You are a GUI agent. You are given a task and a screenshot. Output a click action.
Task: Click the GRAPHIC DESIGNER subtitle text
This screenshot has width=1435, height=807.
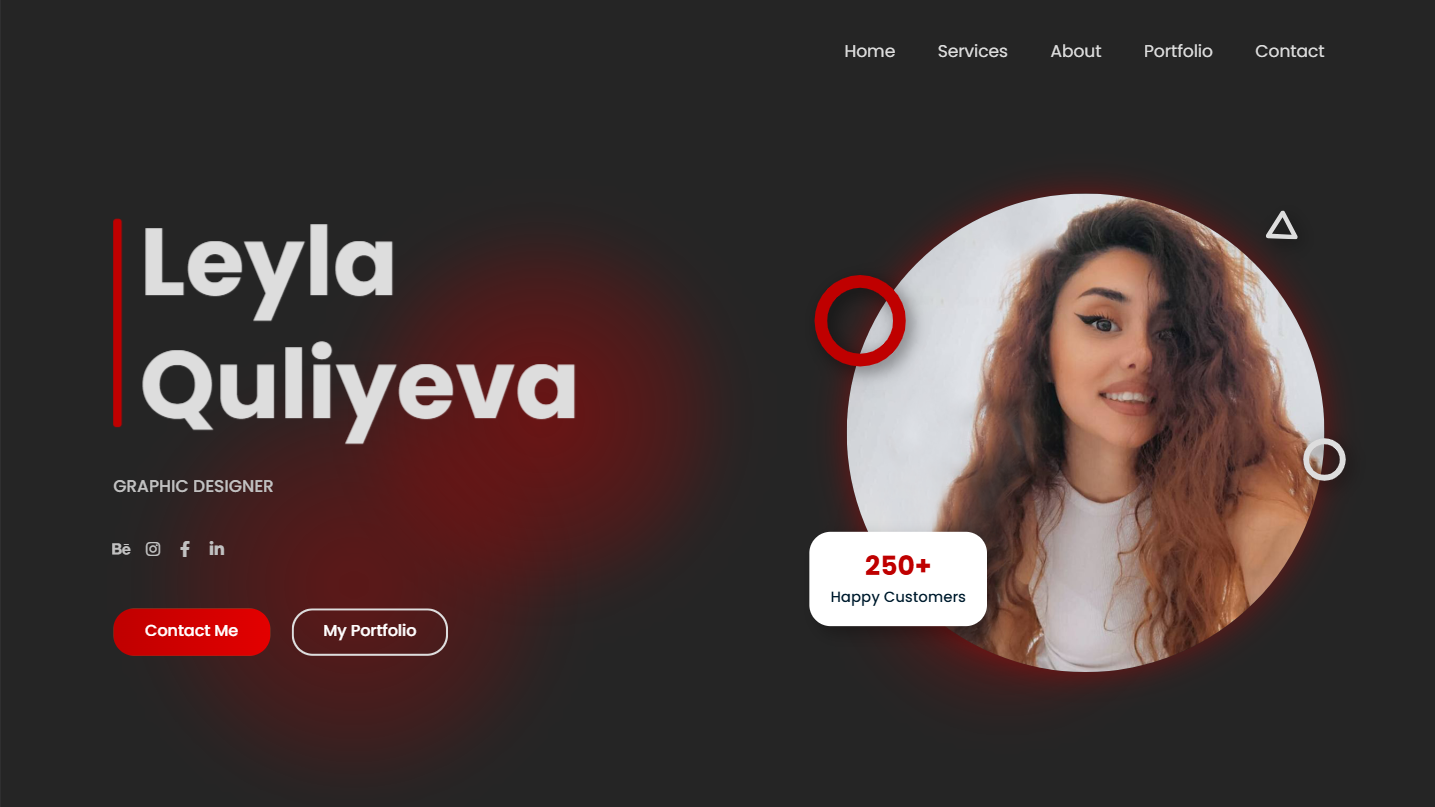coord(193,486)
